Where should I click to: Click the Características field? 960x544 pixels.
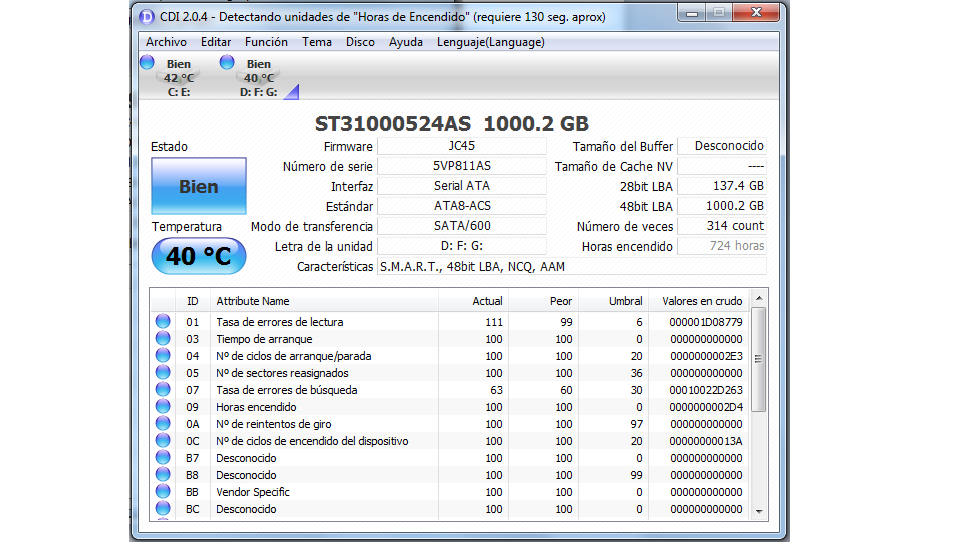click(571, 266)
